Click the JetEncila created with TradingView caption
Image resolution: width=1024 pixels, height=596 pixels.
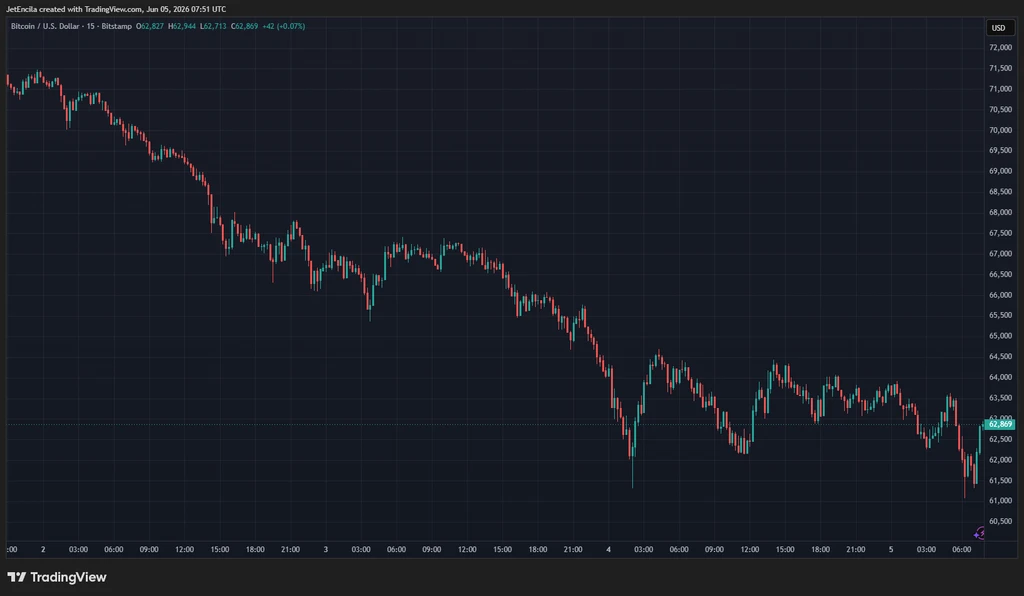[x=116, y=9]
